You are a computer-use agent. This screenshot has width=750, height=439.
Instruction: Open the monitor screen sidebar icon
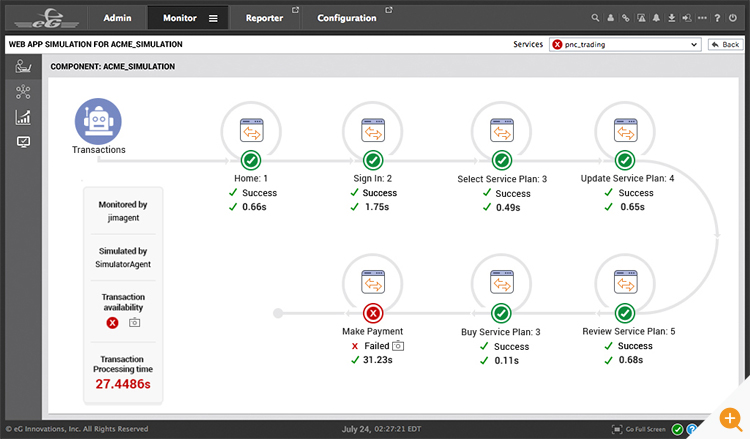(23, 142)
